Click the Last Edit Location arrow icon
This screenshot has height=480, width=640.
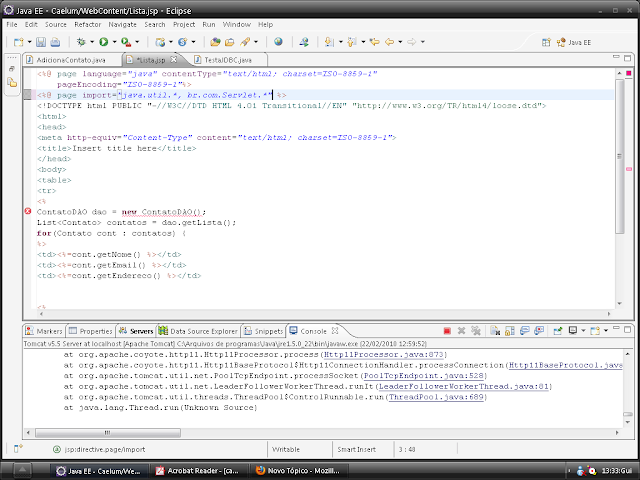point(374,42)
